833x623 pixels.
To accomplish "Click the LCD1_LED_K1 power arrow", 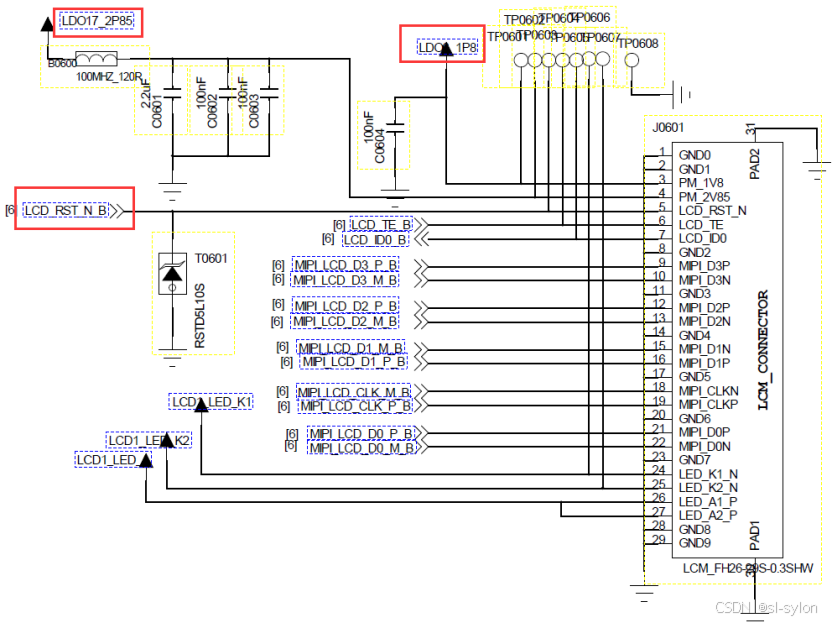I will [201, 405].
